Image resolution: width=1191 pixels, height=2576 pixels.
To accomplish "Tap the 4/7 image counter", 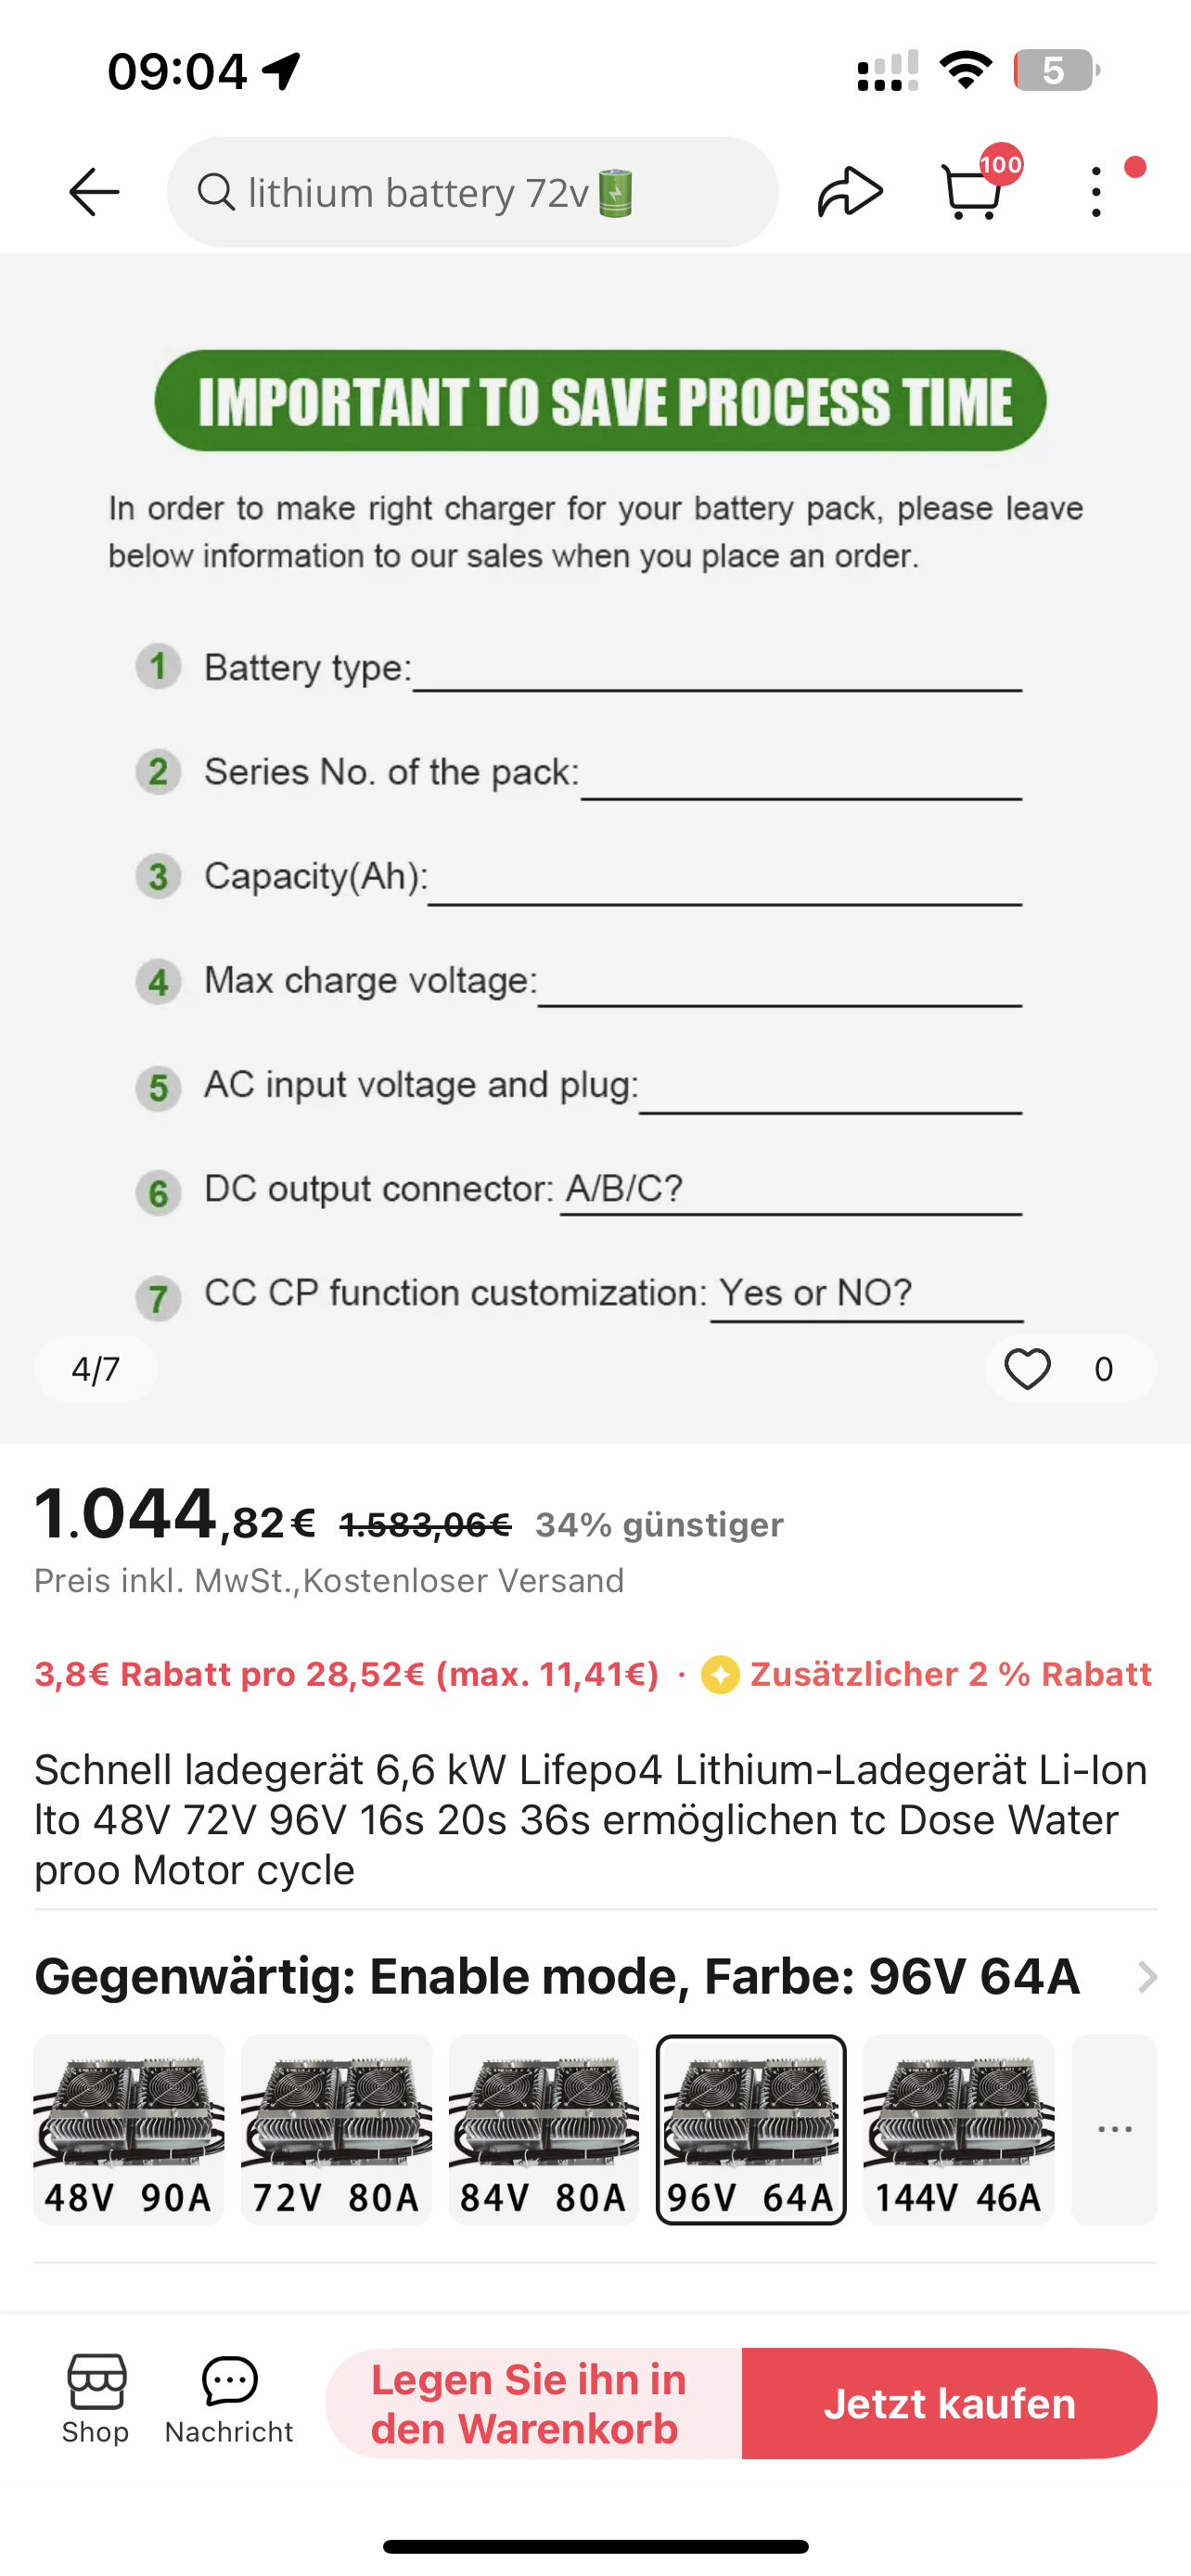I will tap(96, 1369).
